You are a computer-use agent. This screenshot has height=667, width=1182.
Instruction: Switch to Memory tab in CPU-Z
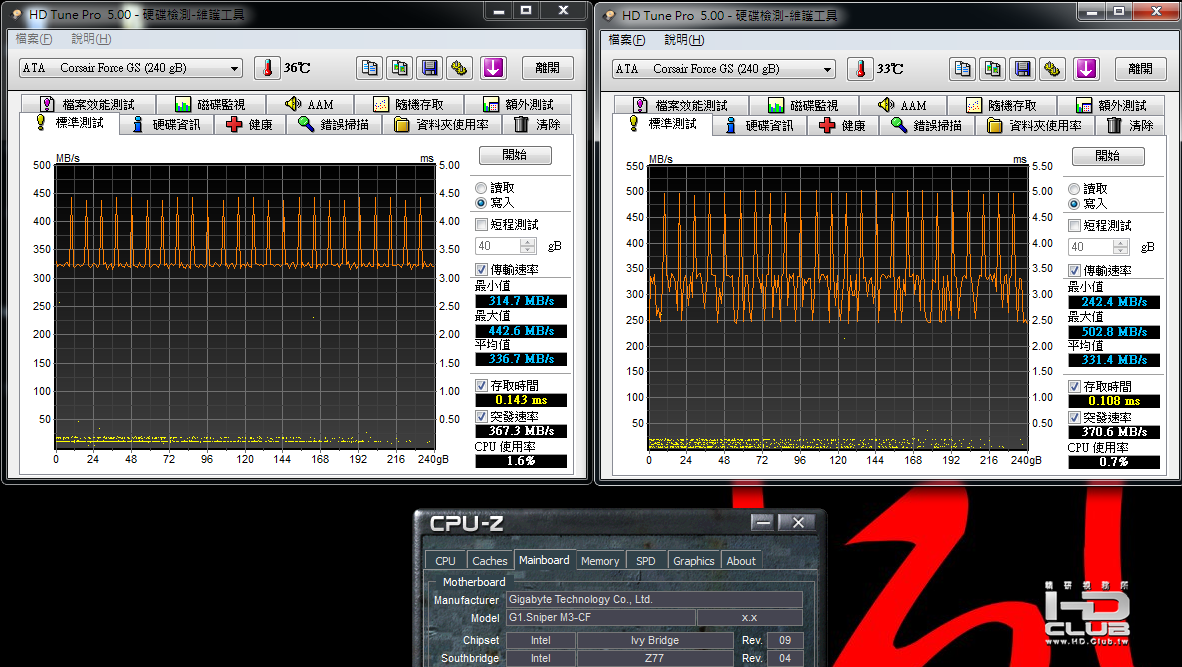[x=600, y=561]
